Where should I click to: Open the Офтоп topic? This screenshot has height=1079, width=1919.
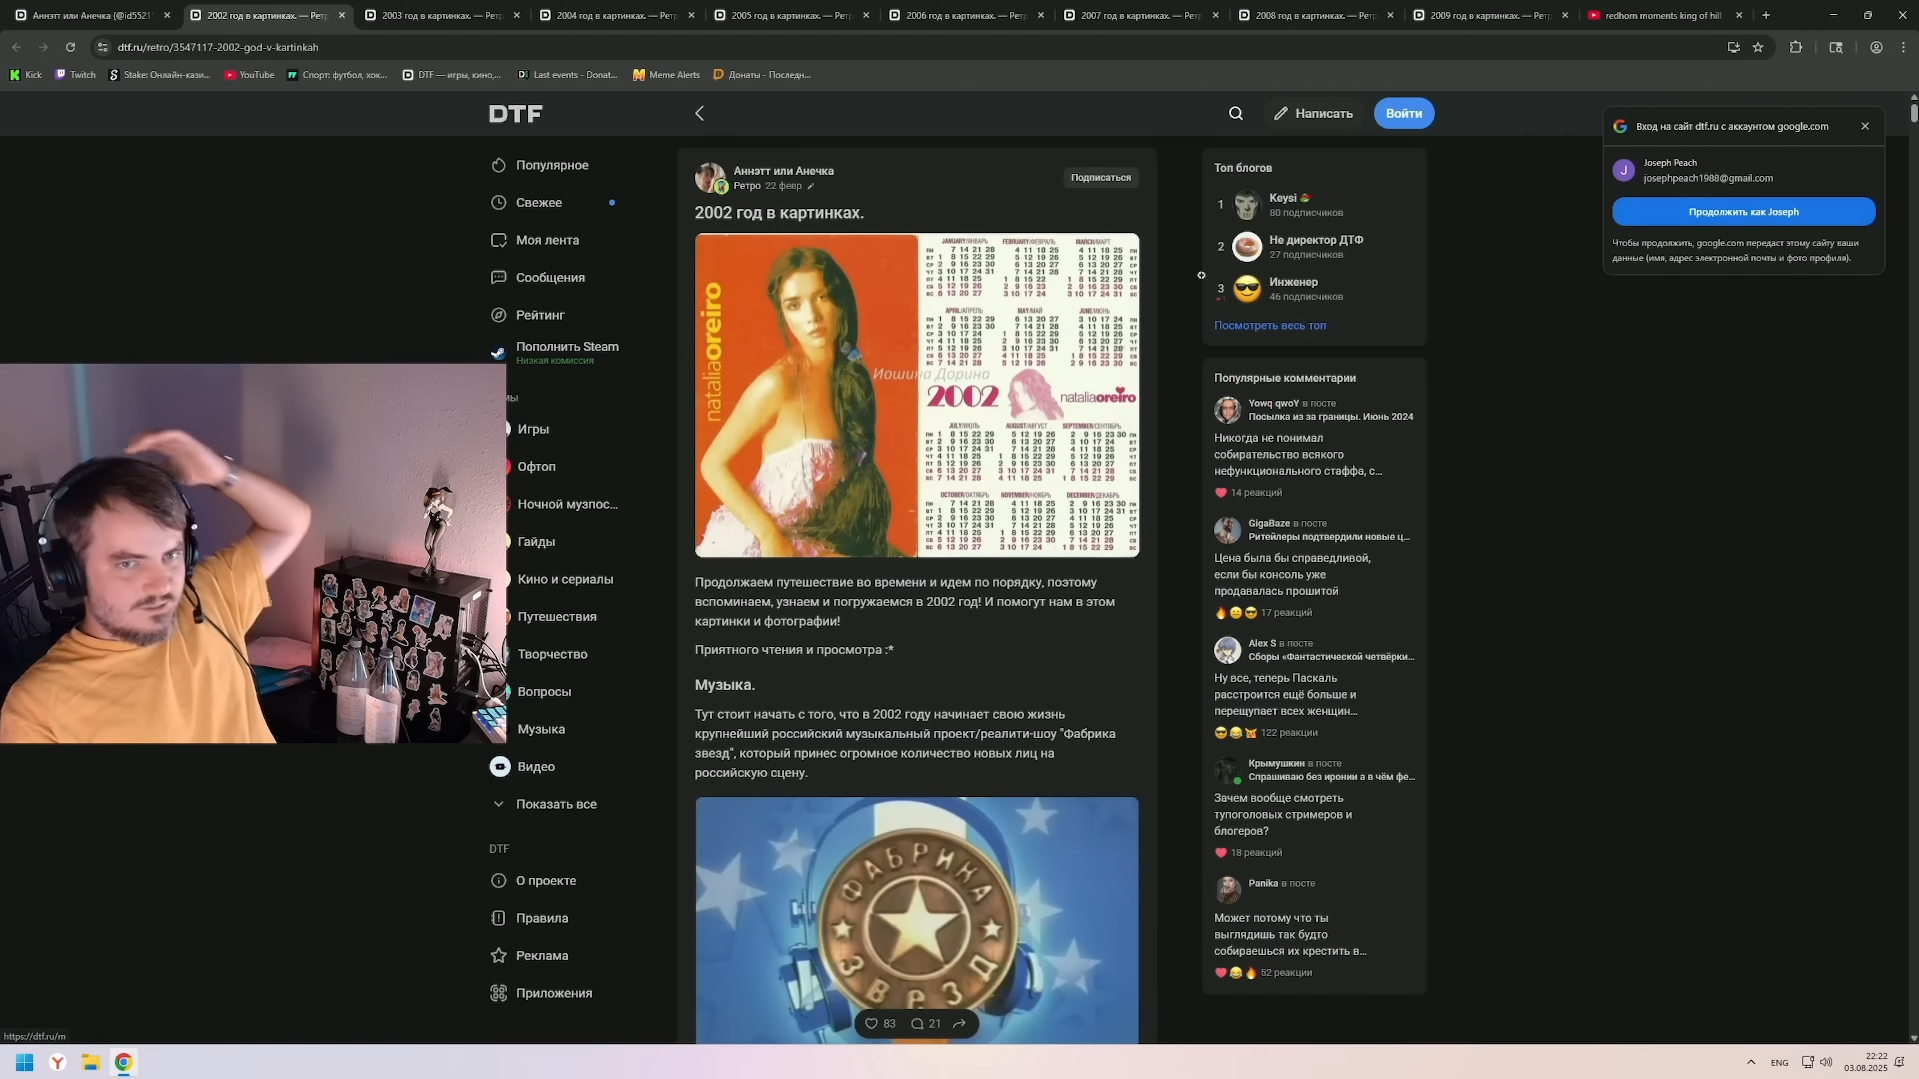536,467
